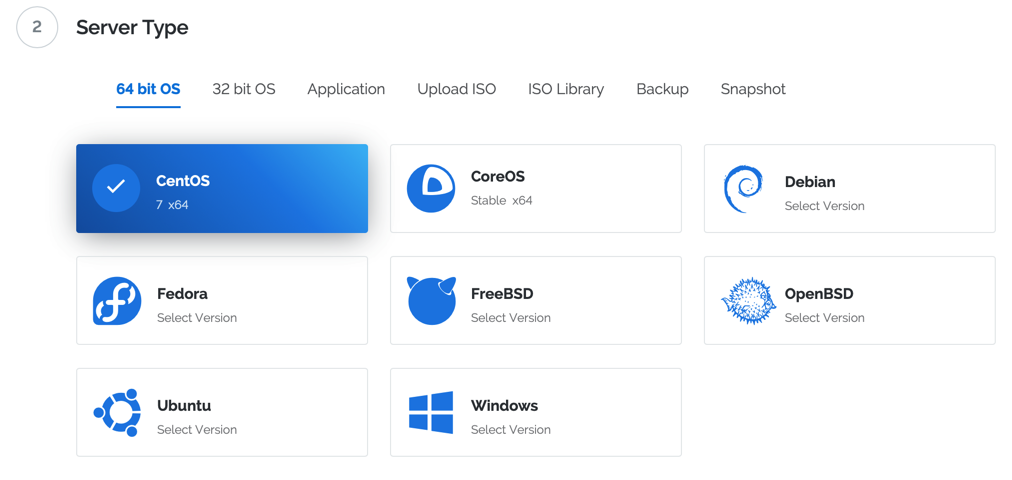Switch to the 64 bit OS tab
The image size is (1012, 480).
[x=148, y=89]
